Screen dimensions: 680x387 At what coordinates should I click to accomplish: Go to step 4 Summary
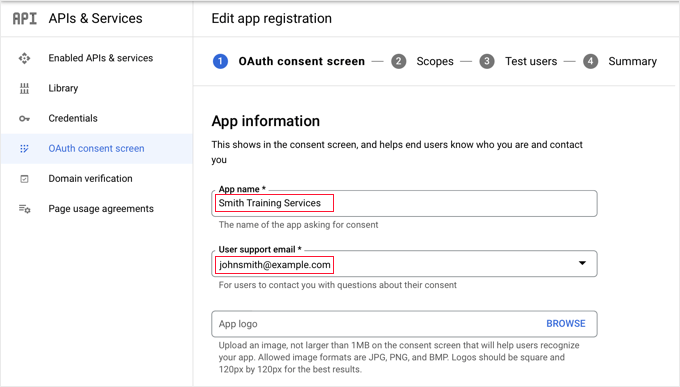point(620,62)
